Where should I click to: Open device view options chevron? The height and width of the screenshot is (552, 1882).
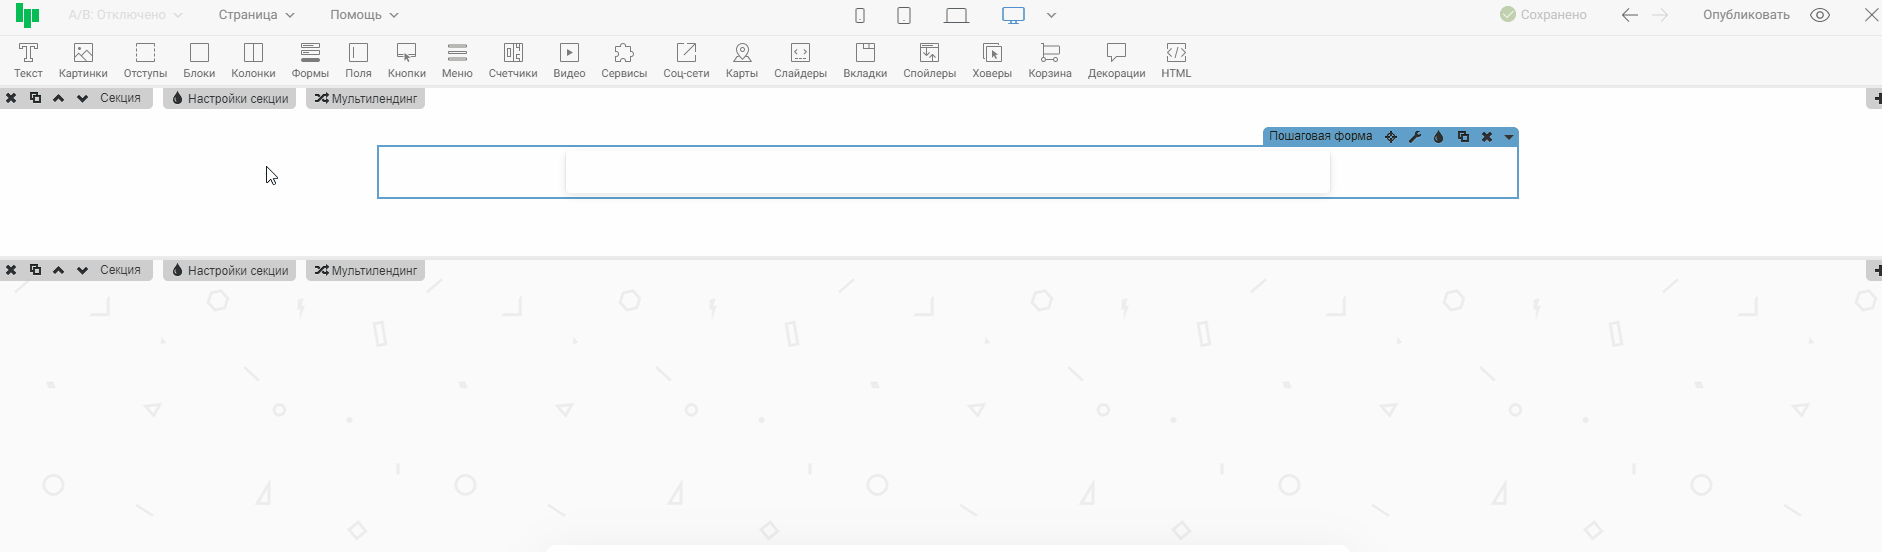click(x=1051, y=15)
